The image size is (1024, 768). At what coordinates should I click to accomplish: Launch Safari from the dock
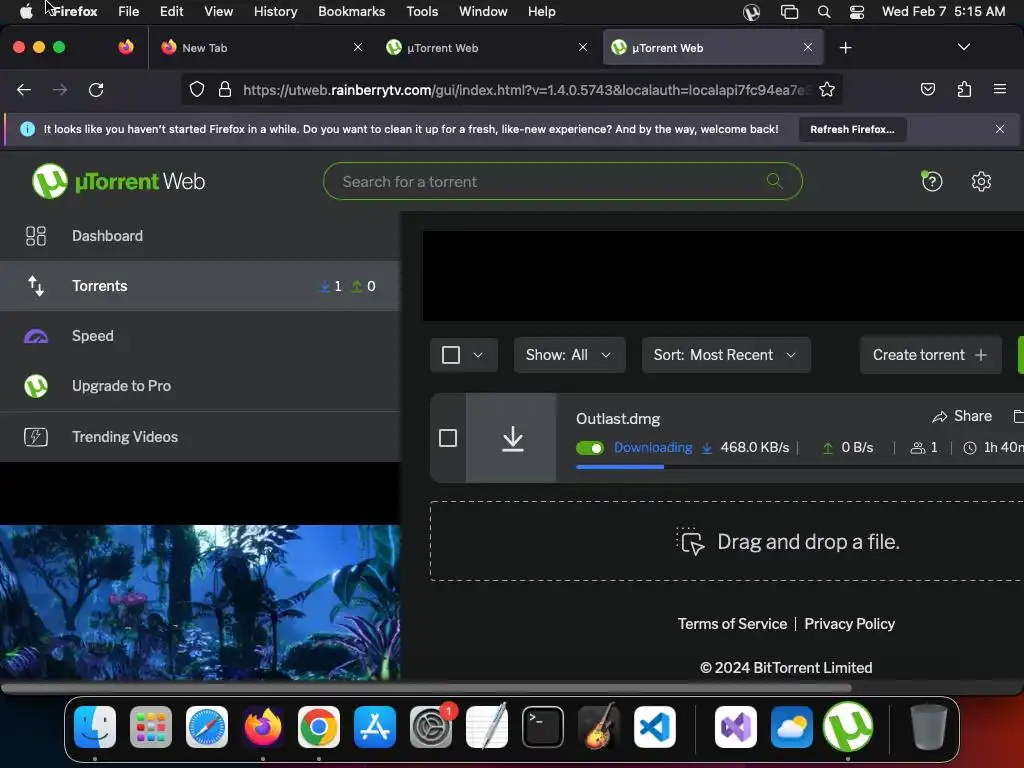tap(207, 727)
